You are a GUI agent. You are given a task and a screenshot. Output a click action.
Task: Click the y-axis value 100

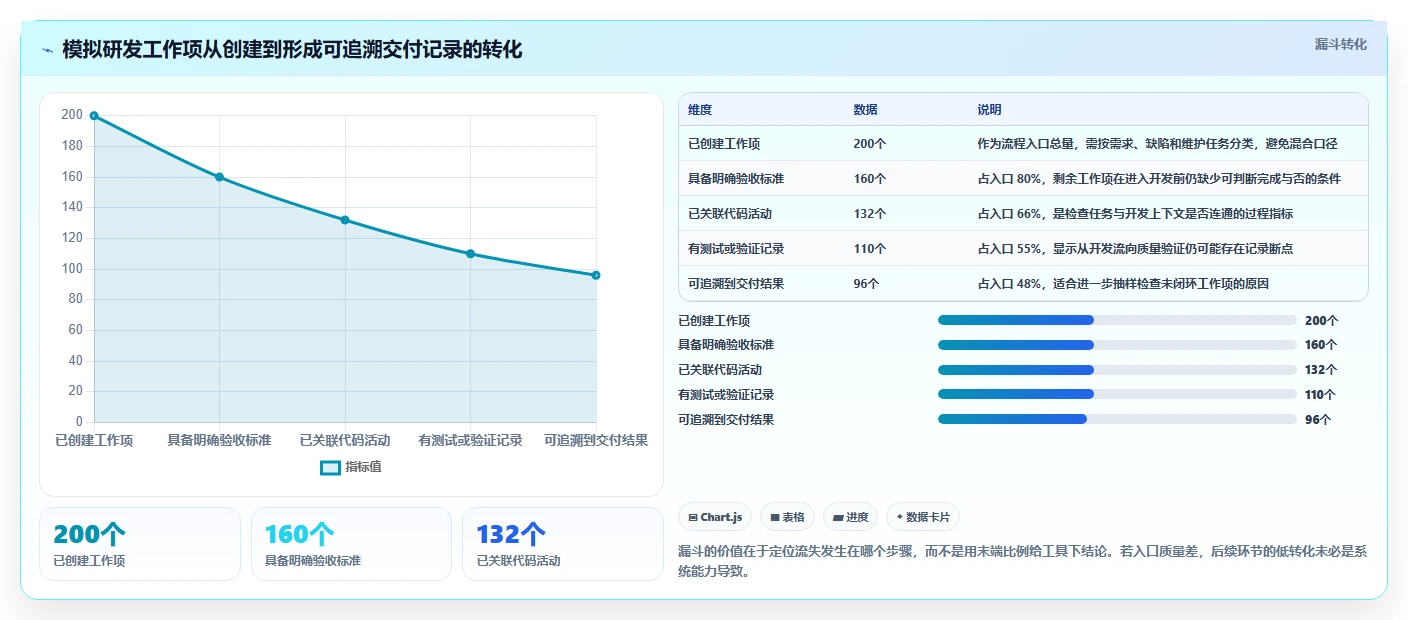[x=72, y=269]
